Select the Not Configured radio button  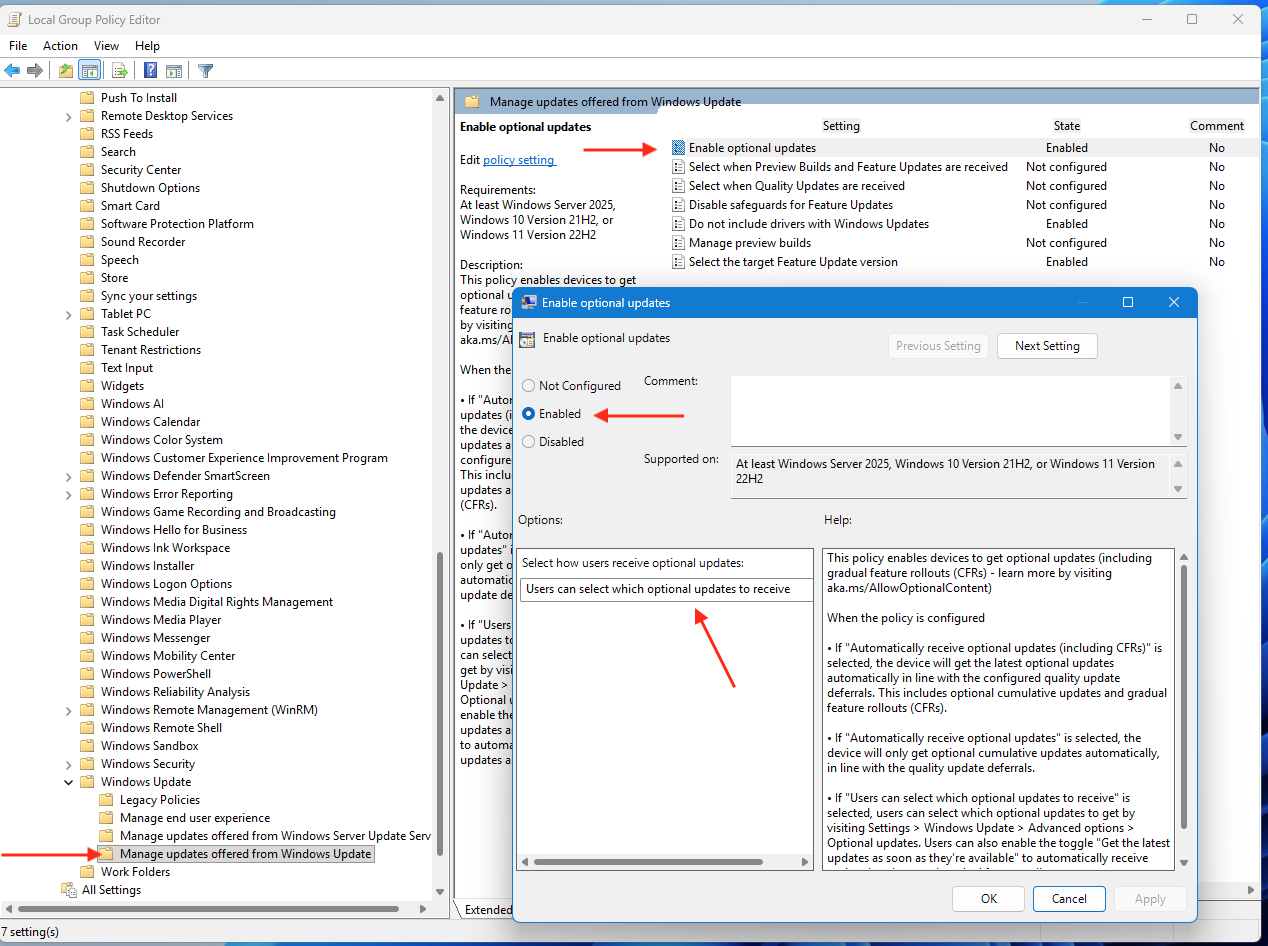click(528, 386)
